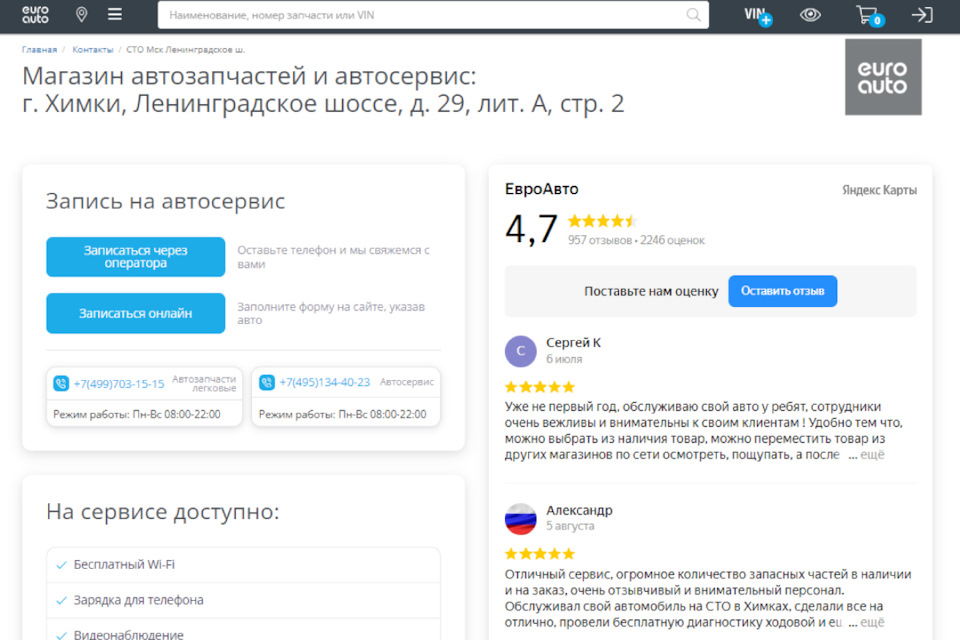Open the viewed items eye icon
Image resolution: width=960 pixels, height=640 pixels.
click(810, 15)
